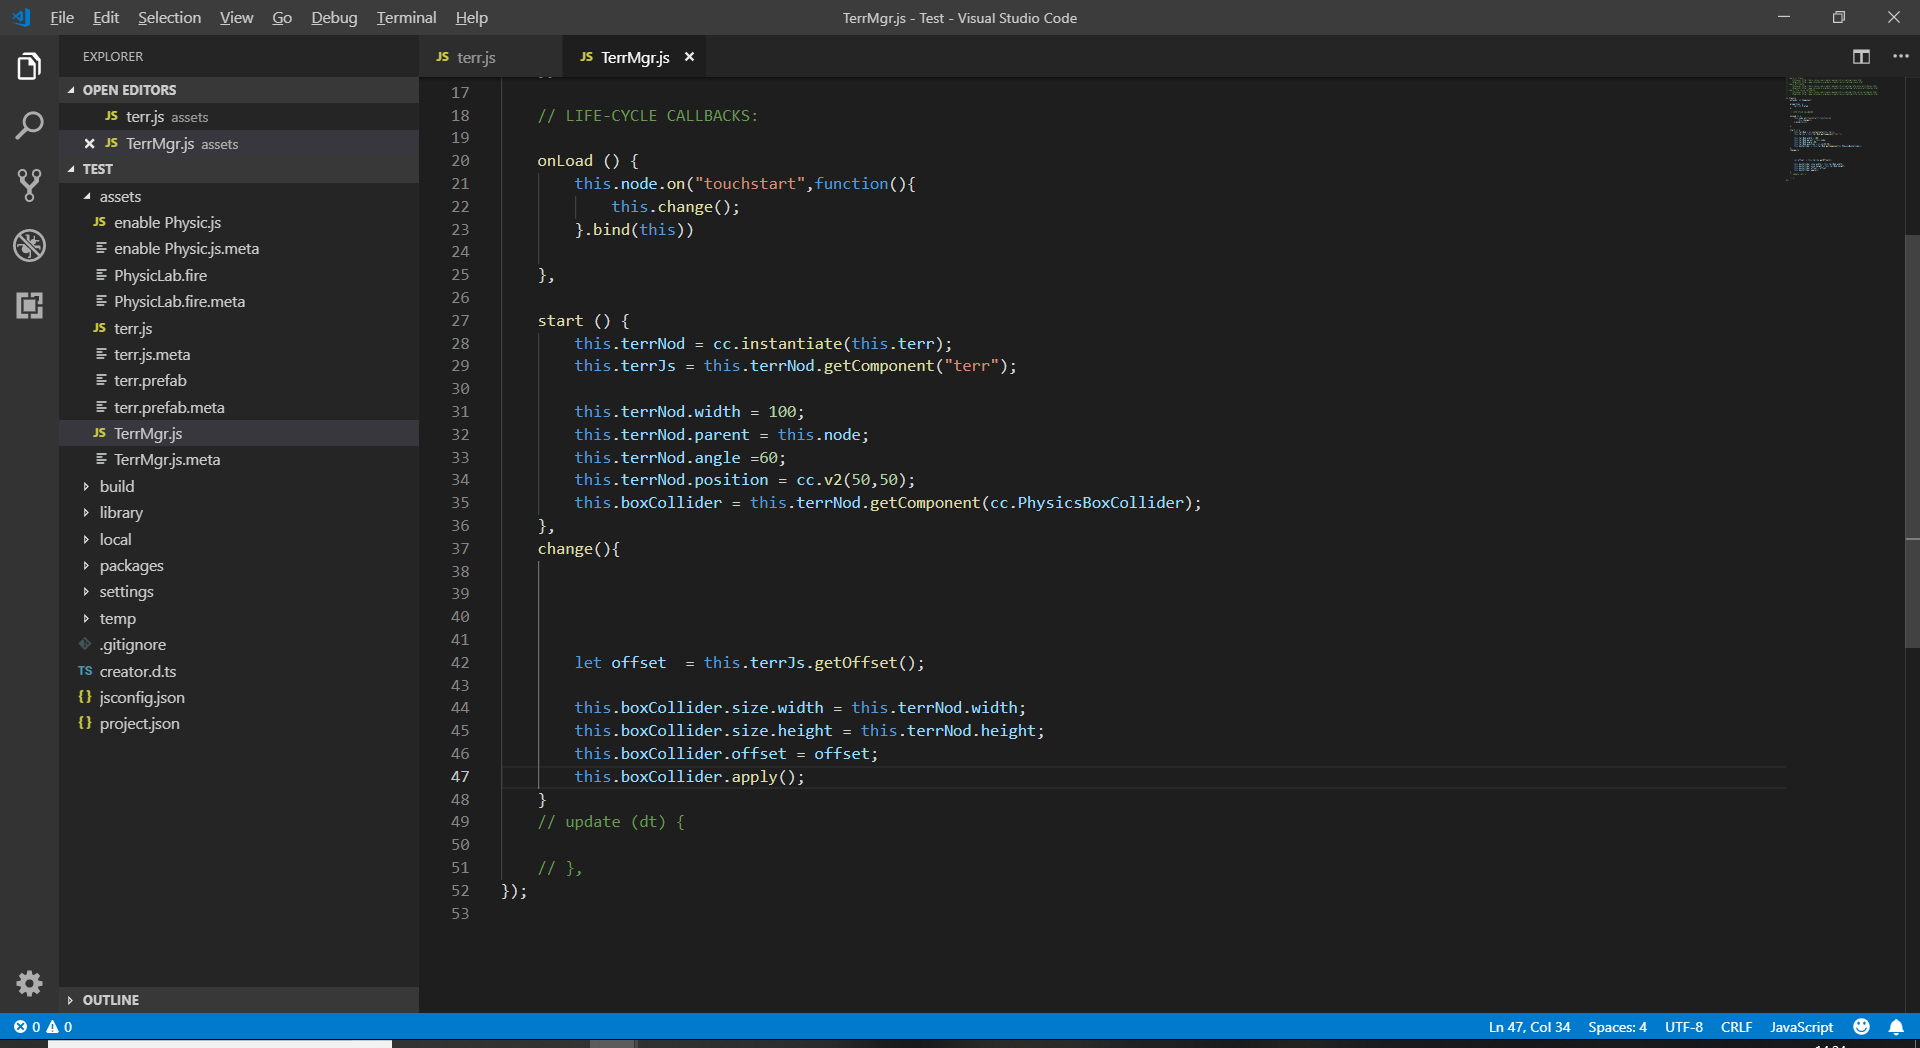Open project.json in the explorer
This screenshot has height=1048, width=1920.
139,724
